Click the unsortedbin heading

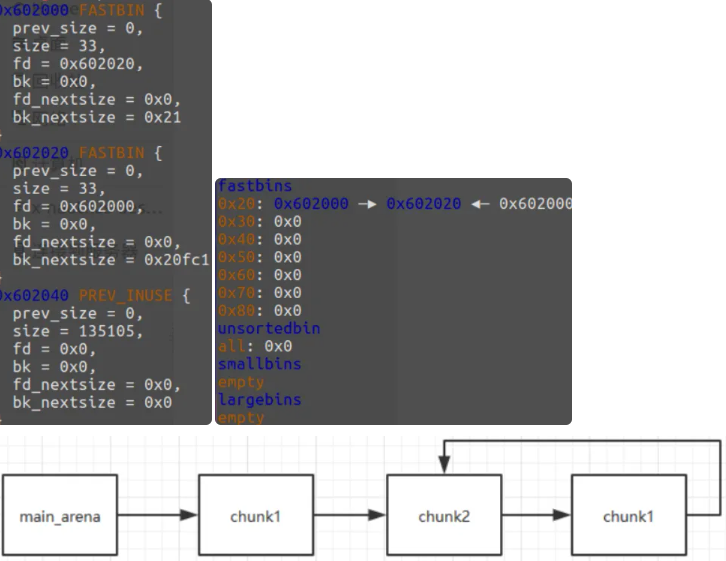coord(262,328)
